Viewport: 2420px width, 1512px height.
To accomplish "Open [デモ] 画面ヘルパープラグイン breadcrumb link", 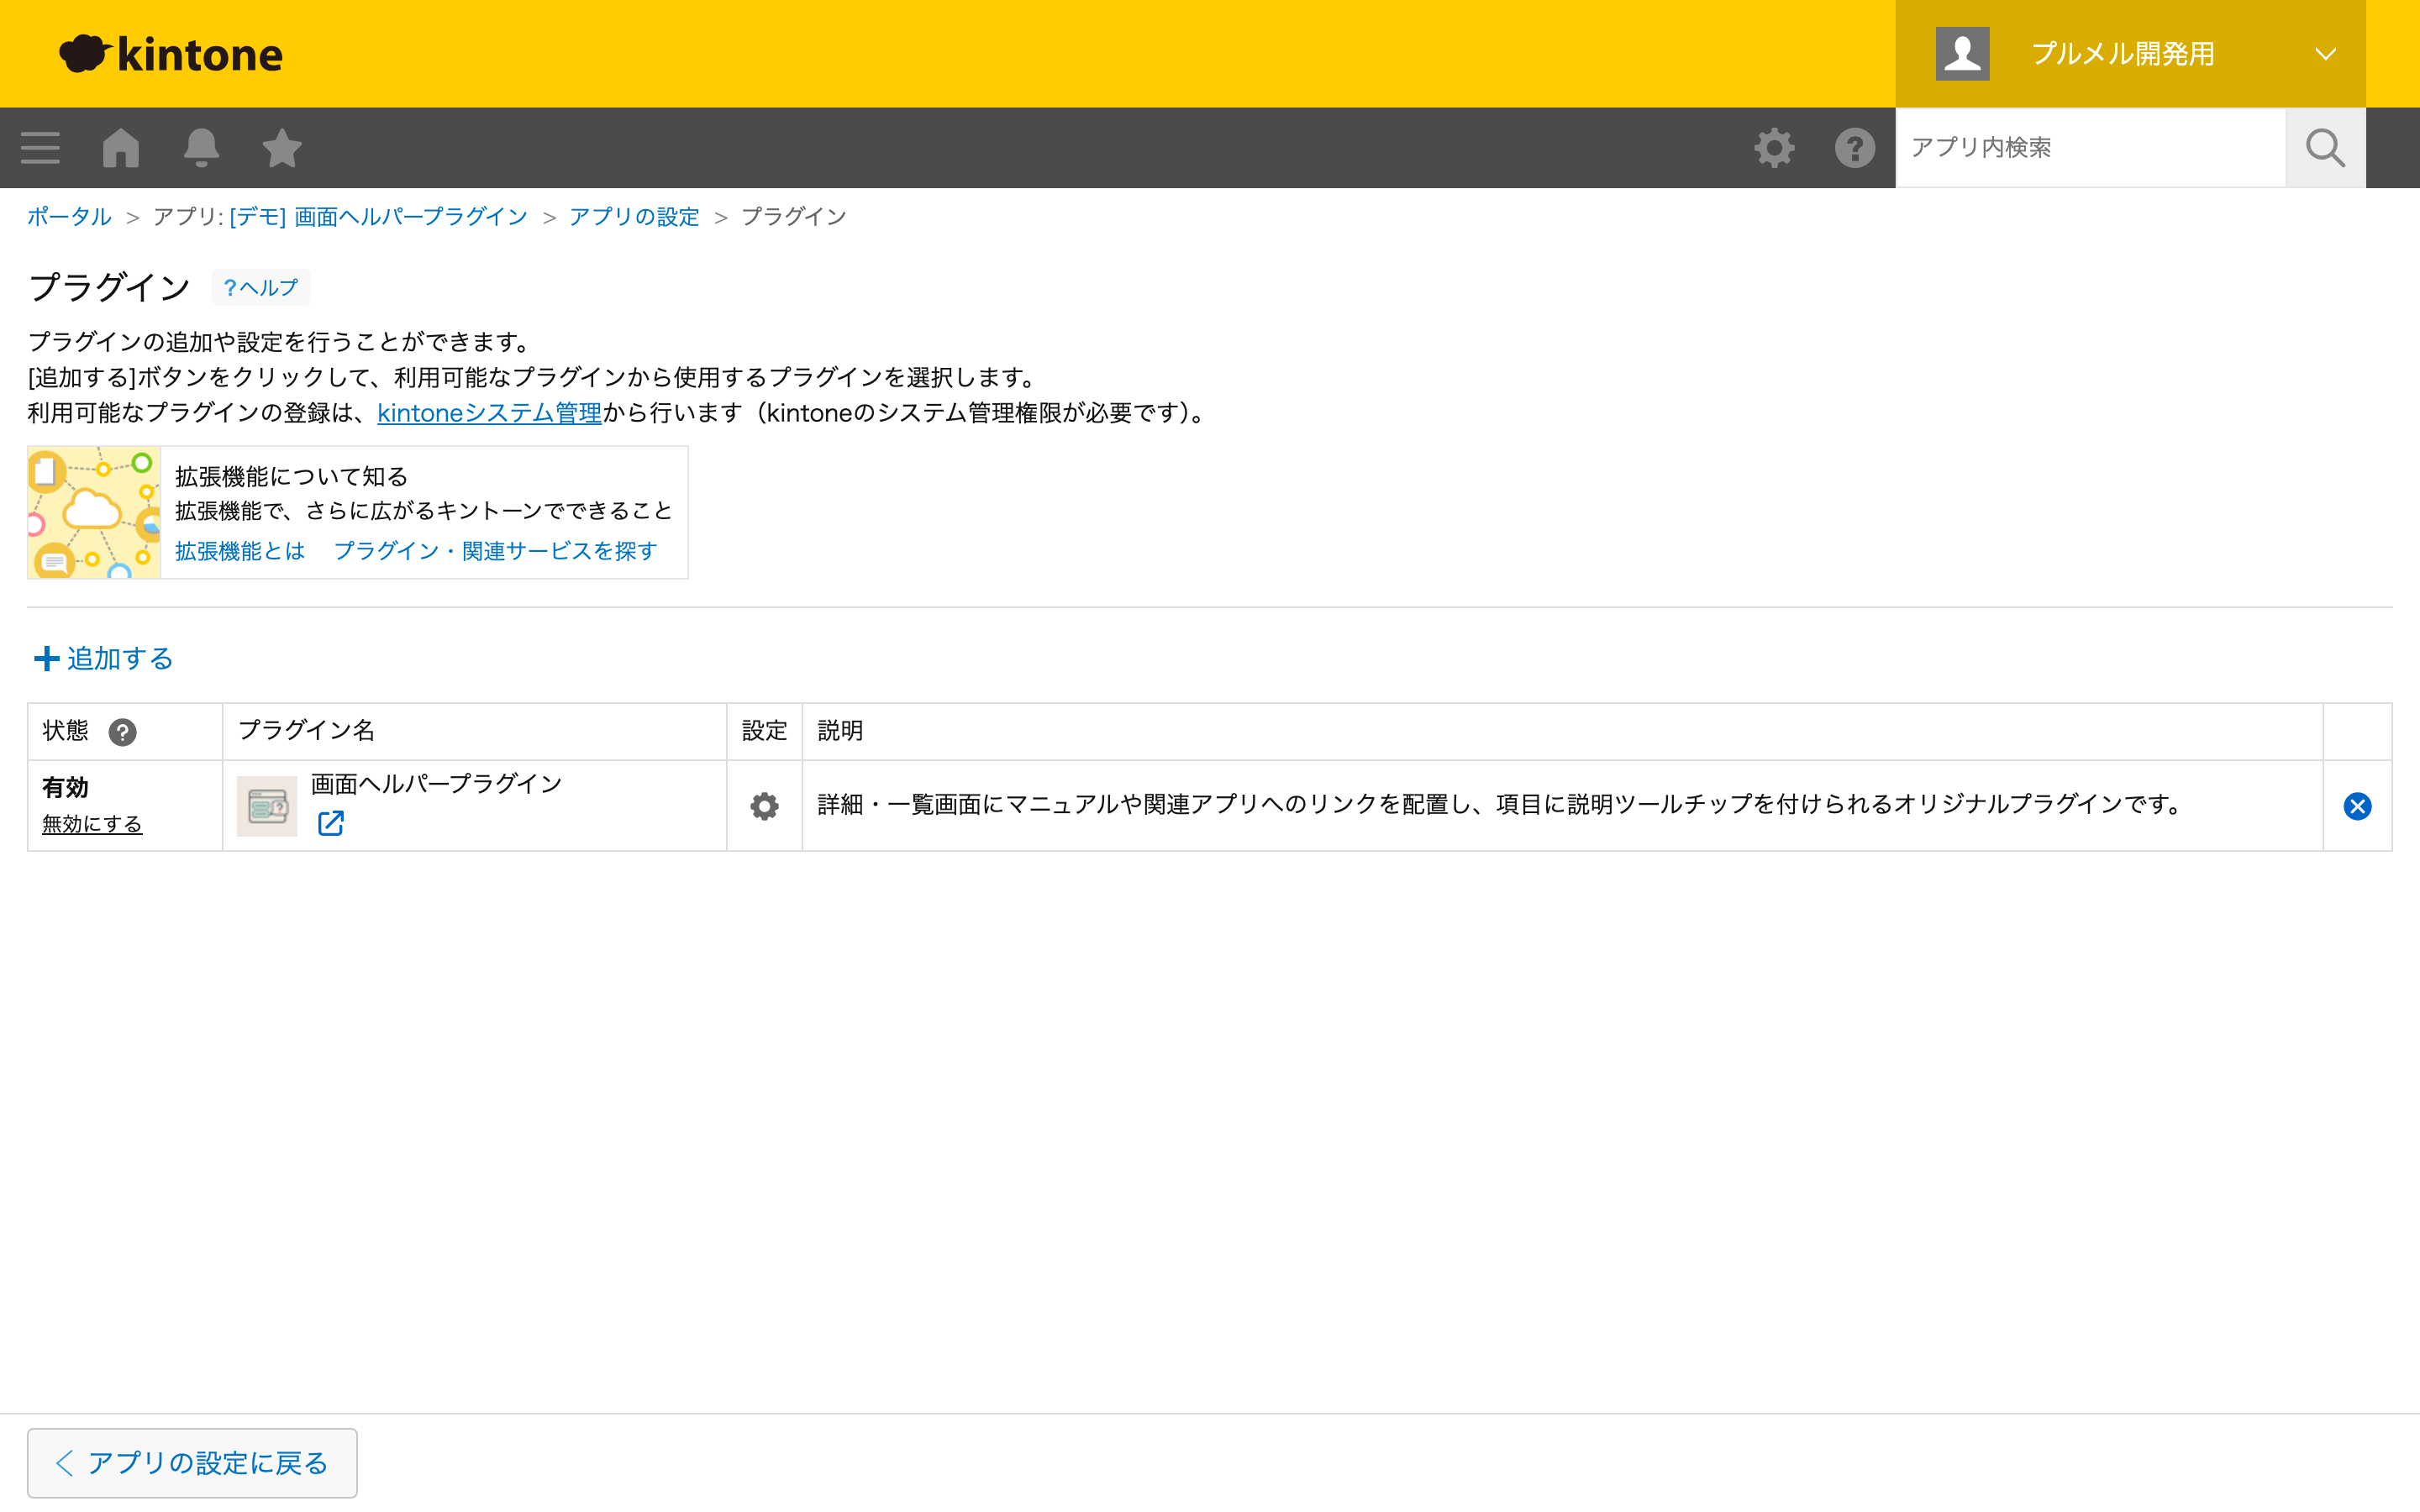I will 378,217.
